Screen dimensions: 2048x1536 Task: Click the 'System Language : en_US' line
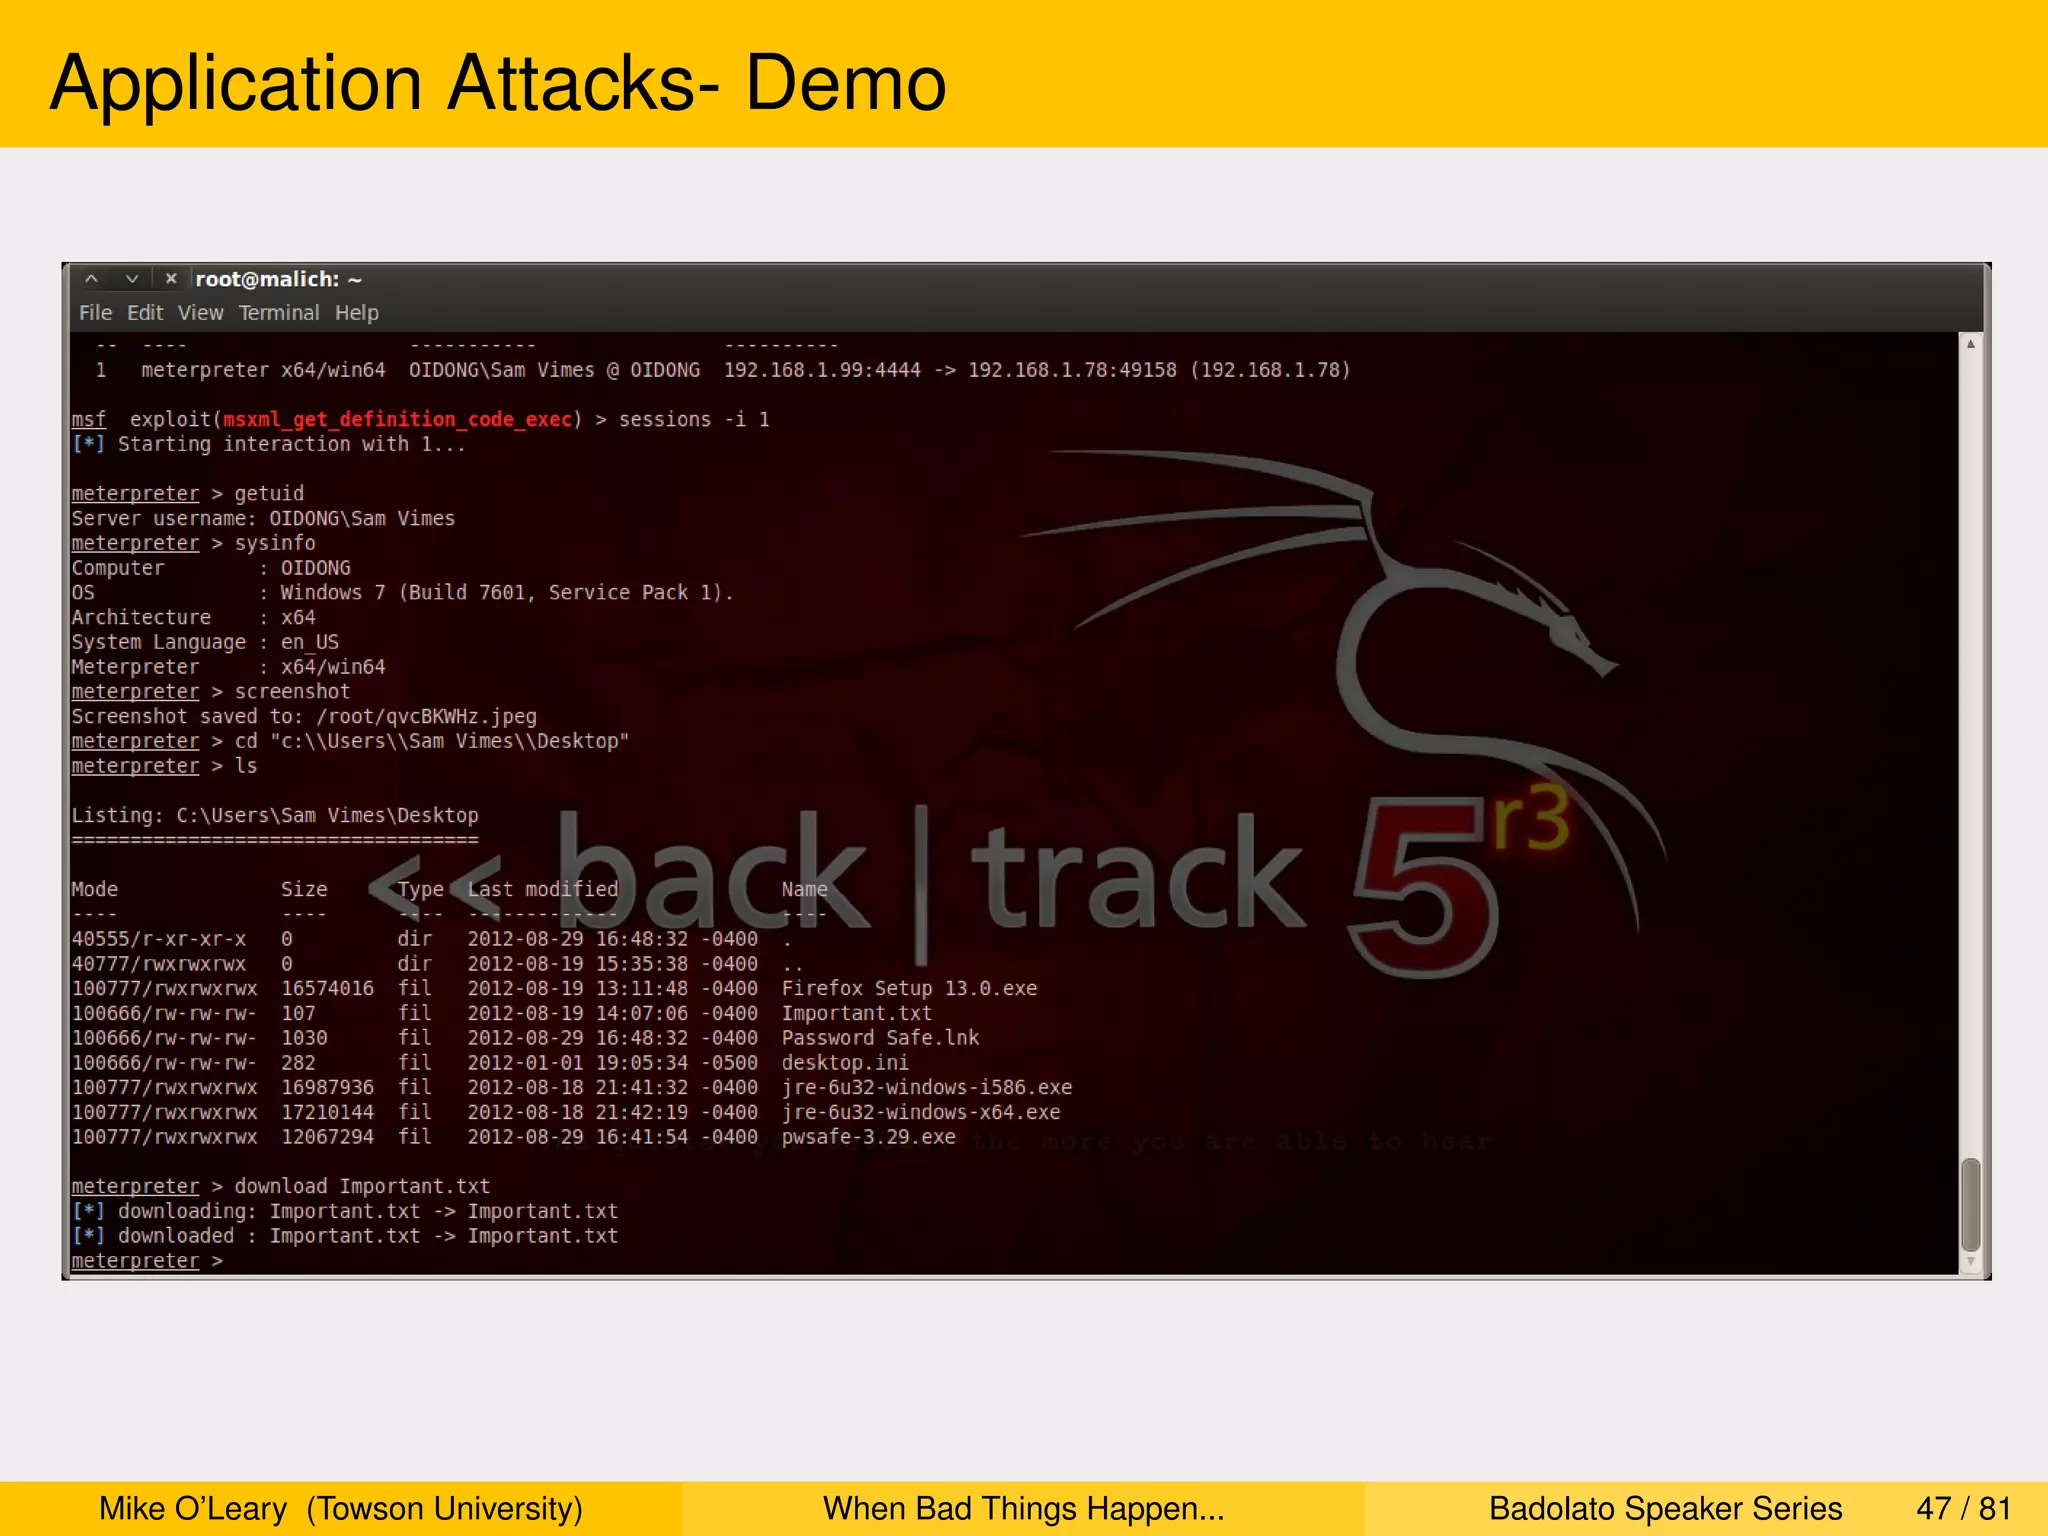tap(205, 642)
